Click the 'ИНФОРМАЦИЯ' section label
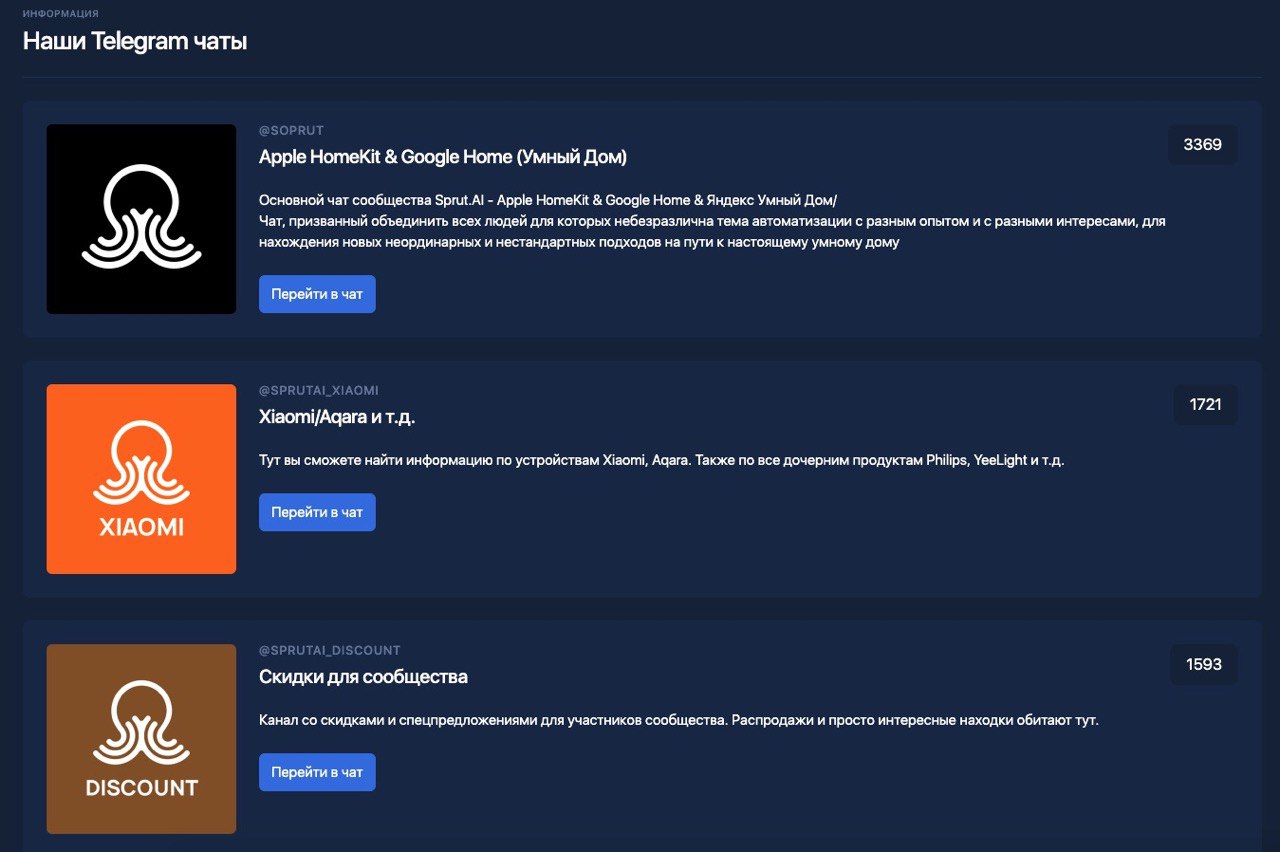This screenshot has width=1280, height=852. point(60,14)
